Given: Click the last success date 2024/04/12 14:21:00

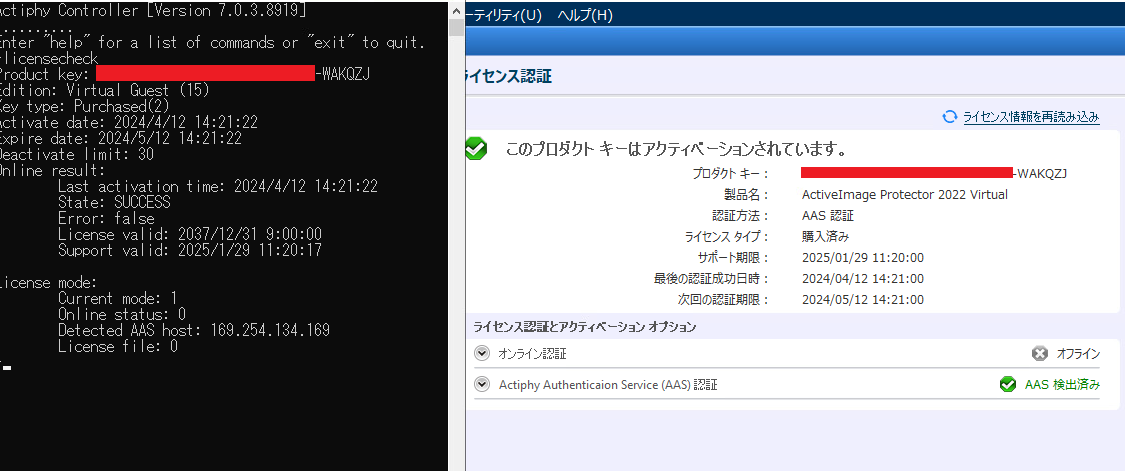Looking at the screenshot, I should [862, 279].
